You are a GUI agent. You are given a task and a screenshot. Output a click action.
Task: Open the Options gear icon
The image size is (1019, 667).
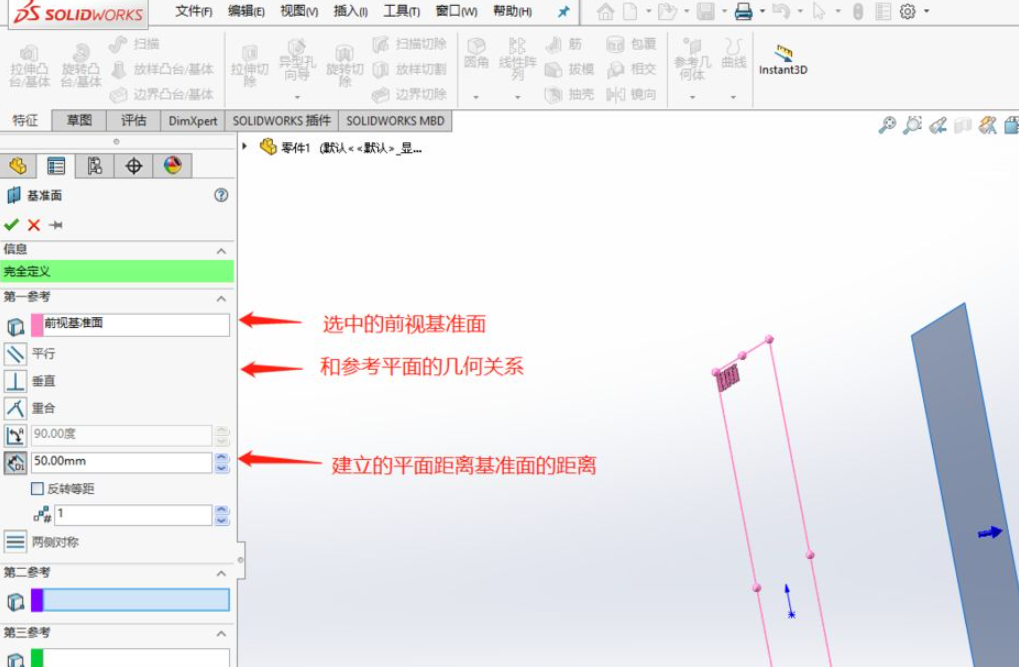coord(908,11)
